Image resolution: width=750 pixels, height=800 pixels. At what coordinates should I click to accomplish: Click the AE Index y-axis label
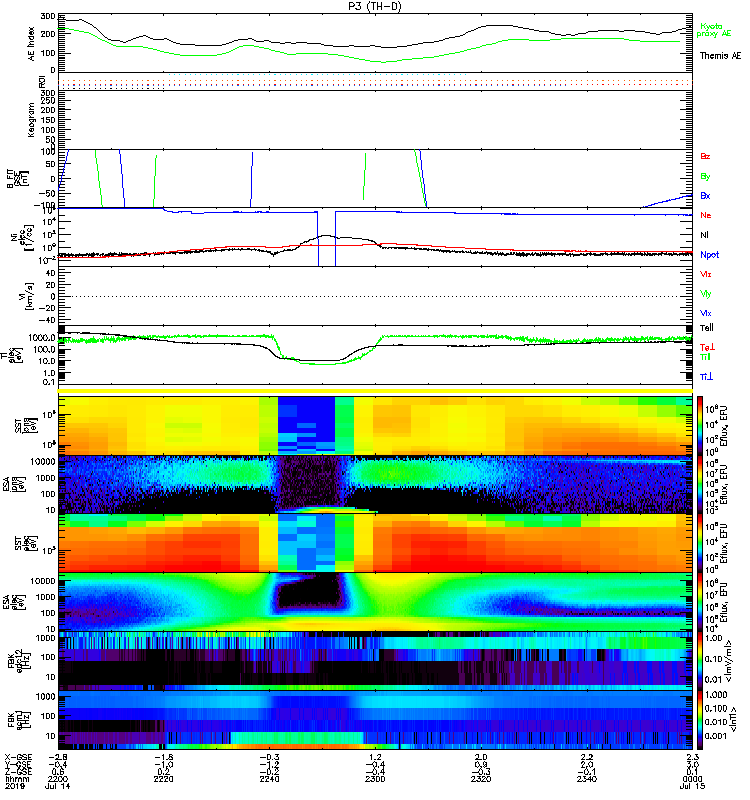[32, 44]
